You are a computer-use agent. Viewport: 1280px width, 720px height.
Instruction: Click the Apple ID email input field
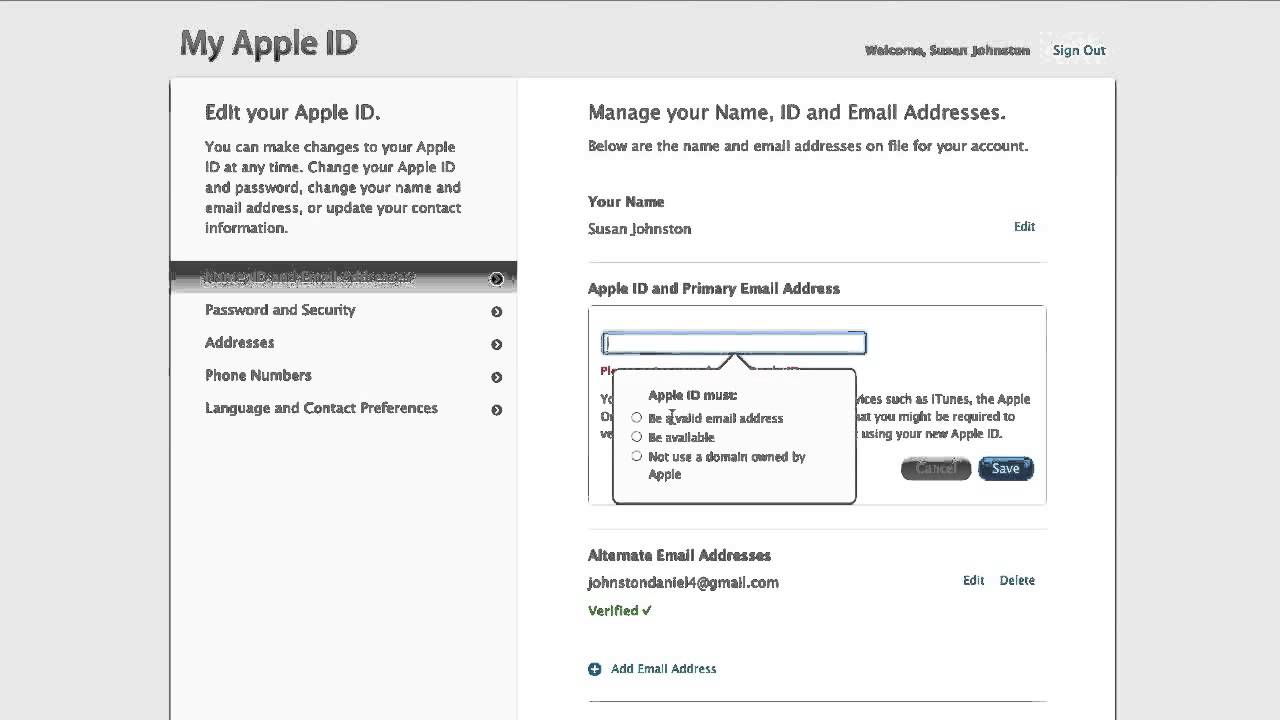click(734, 343)
